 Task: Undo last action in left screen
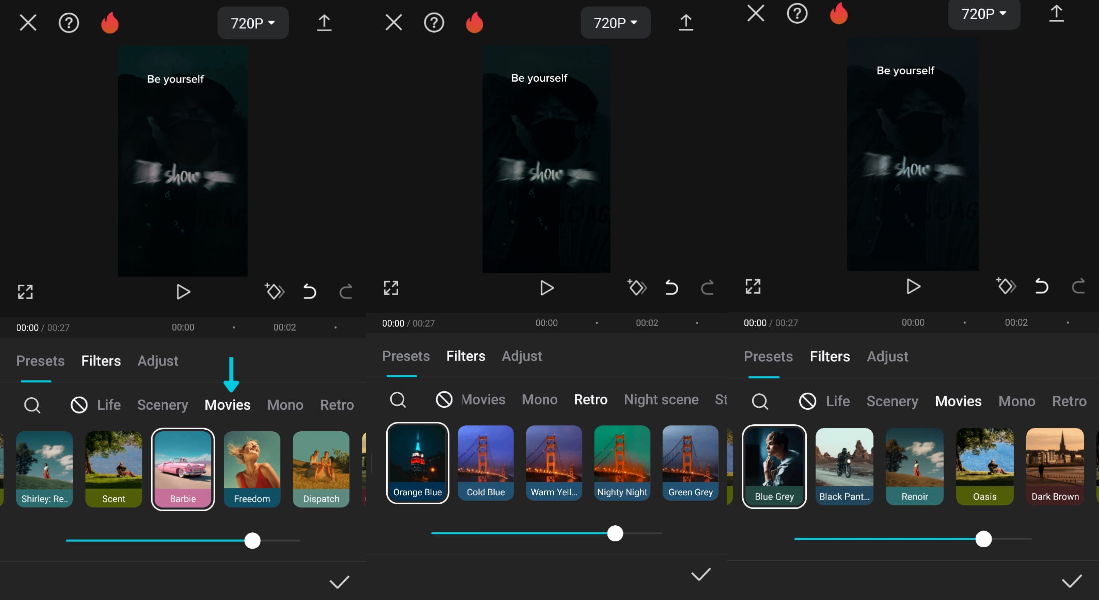(309, 291)
